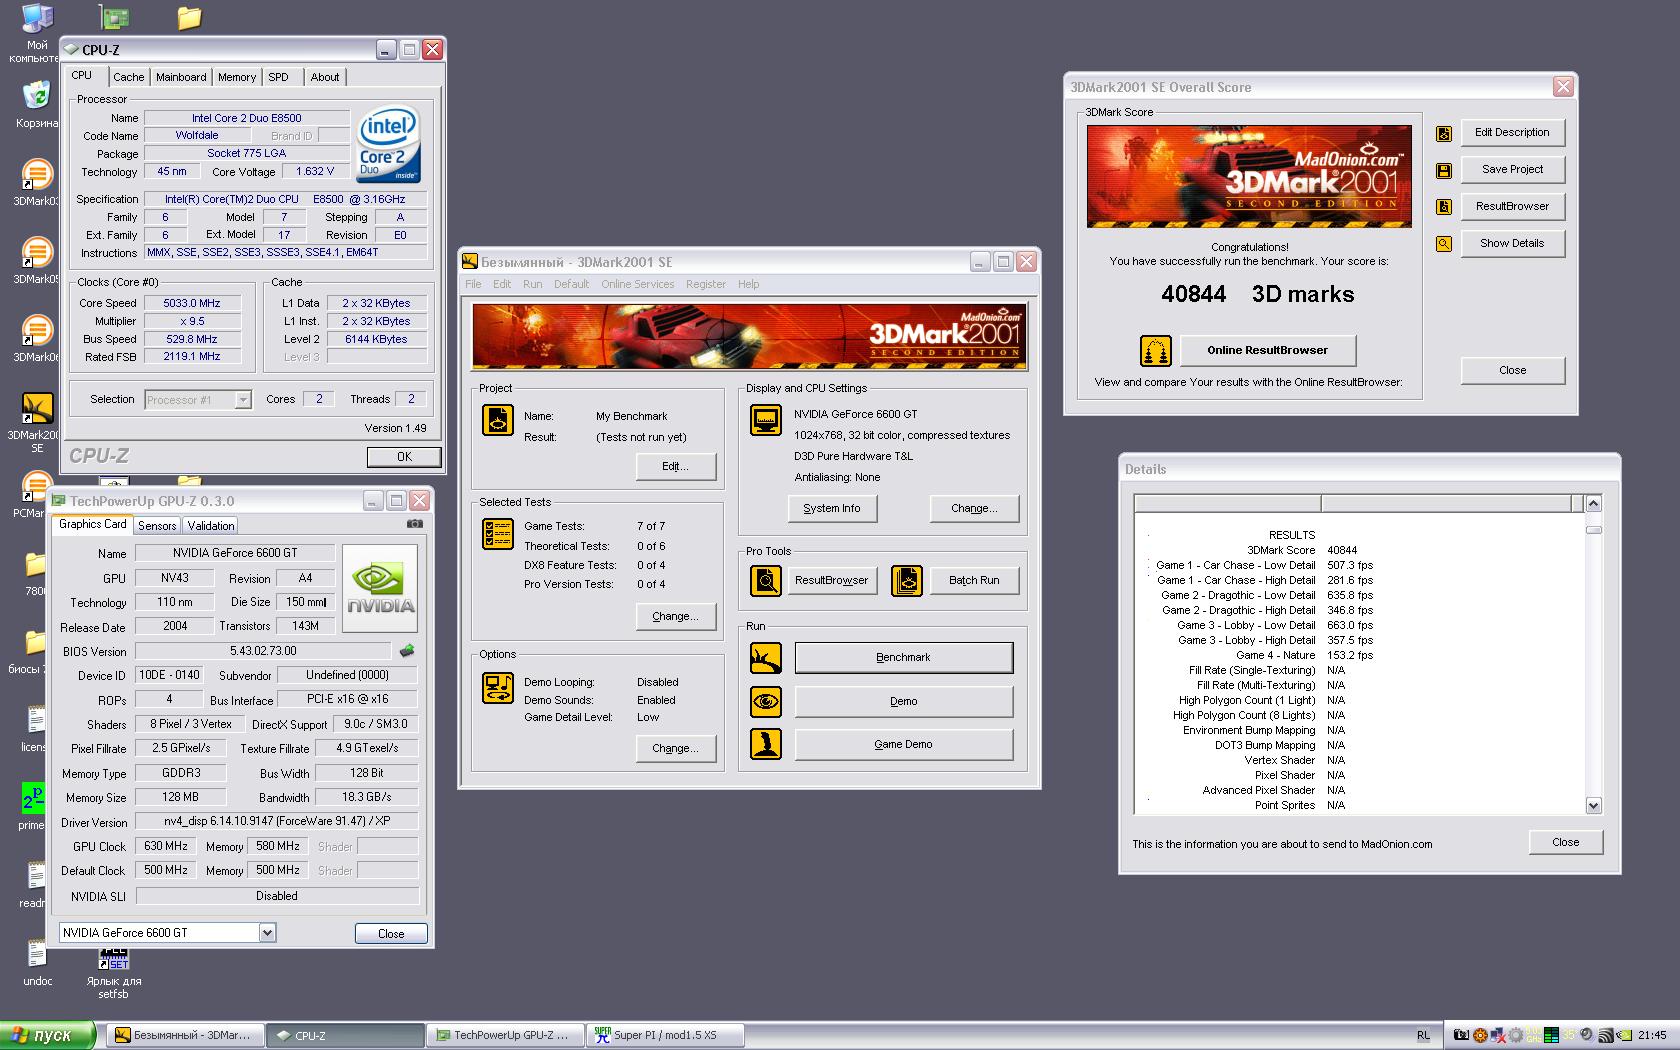Click the ResultBrowser Pro Tools icon
The width and height of the screenshot is (1680, 1050).
click(766, 580)
